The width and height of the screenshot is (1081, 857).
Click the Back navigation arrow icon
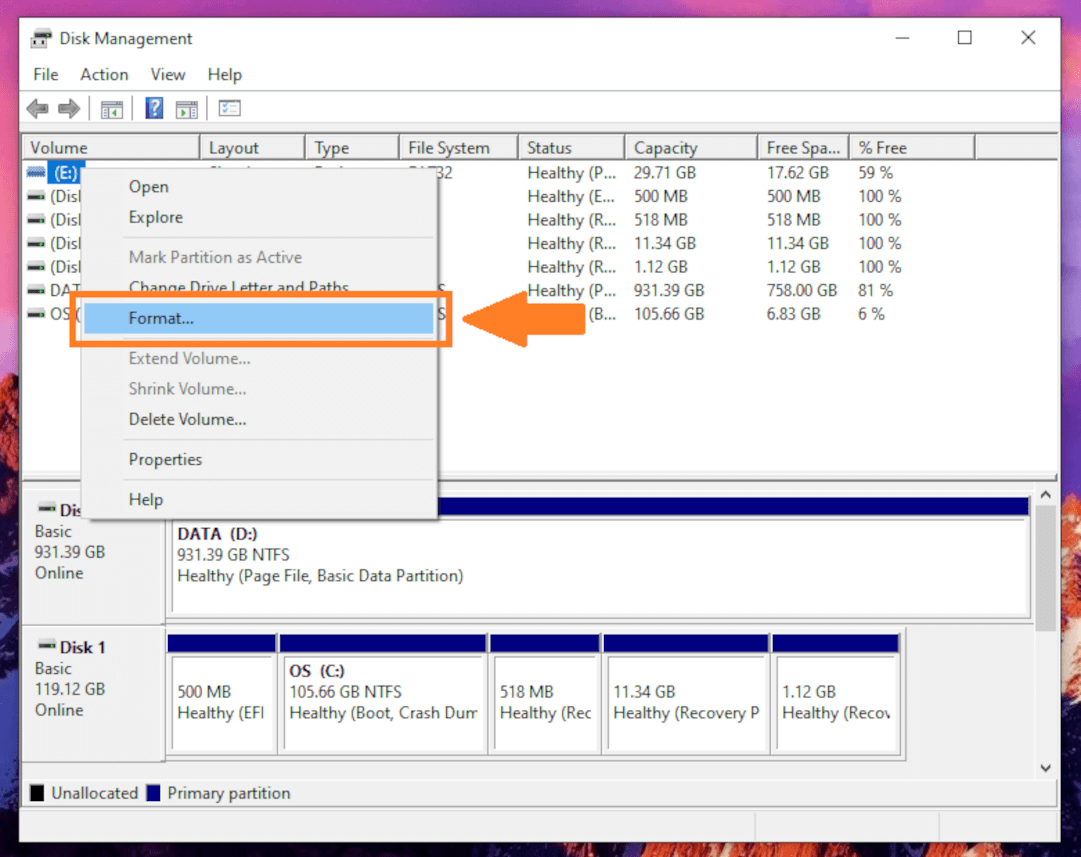[37, 107]
